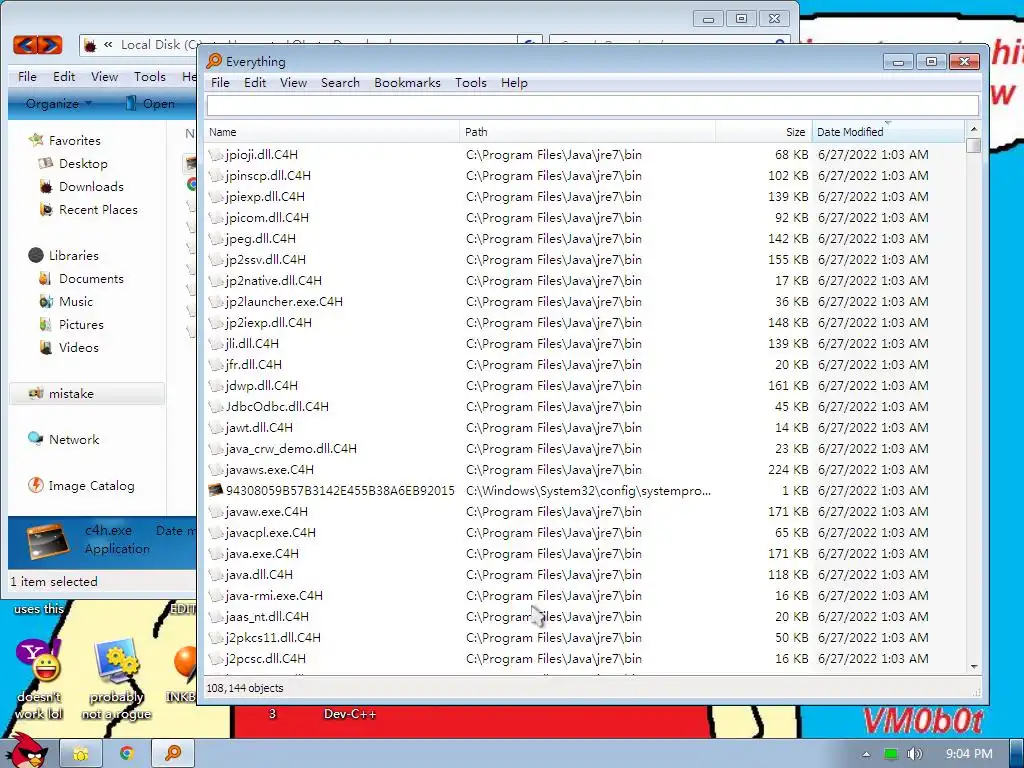Open the Help menu in Everything
The width and height of the screenshot is (1024, 768).
click(x=514, y=83)
